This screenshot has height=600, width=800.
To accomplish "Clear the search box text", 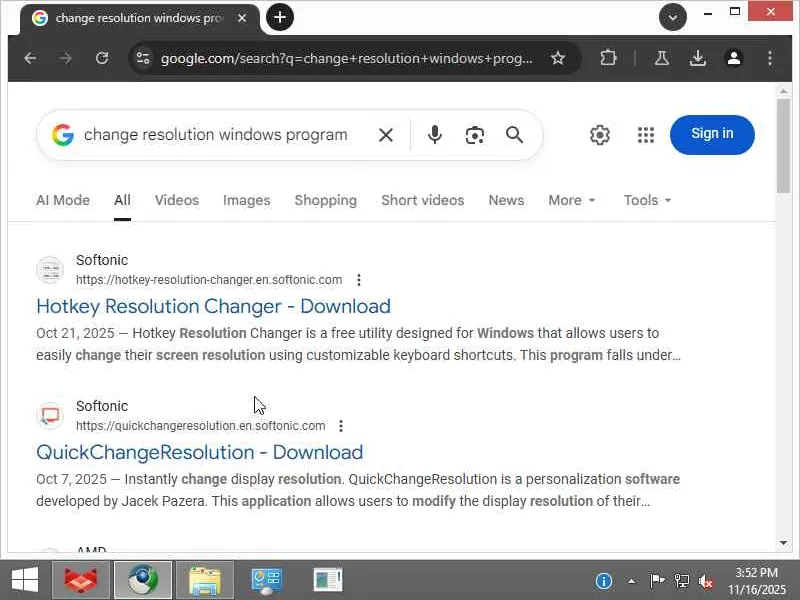I will pyautogui.click(x=386, y=135).
